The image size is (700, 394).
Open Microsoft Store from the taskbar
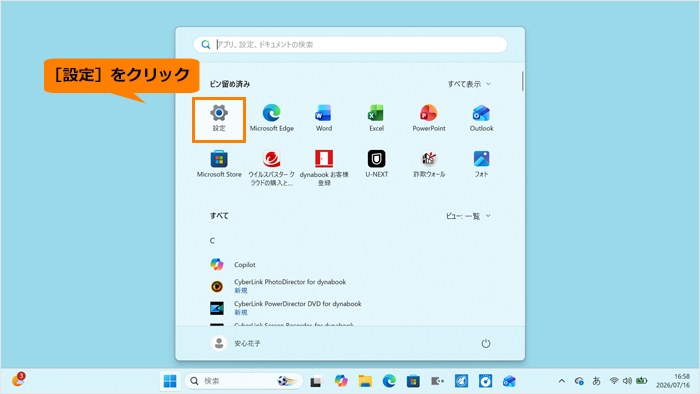pos(413,381)
